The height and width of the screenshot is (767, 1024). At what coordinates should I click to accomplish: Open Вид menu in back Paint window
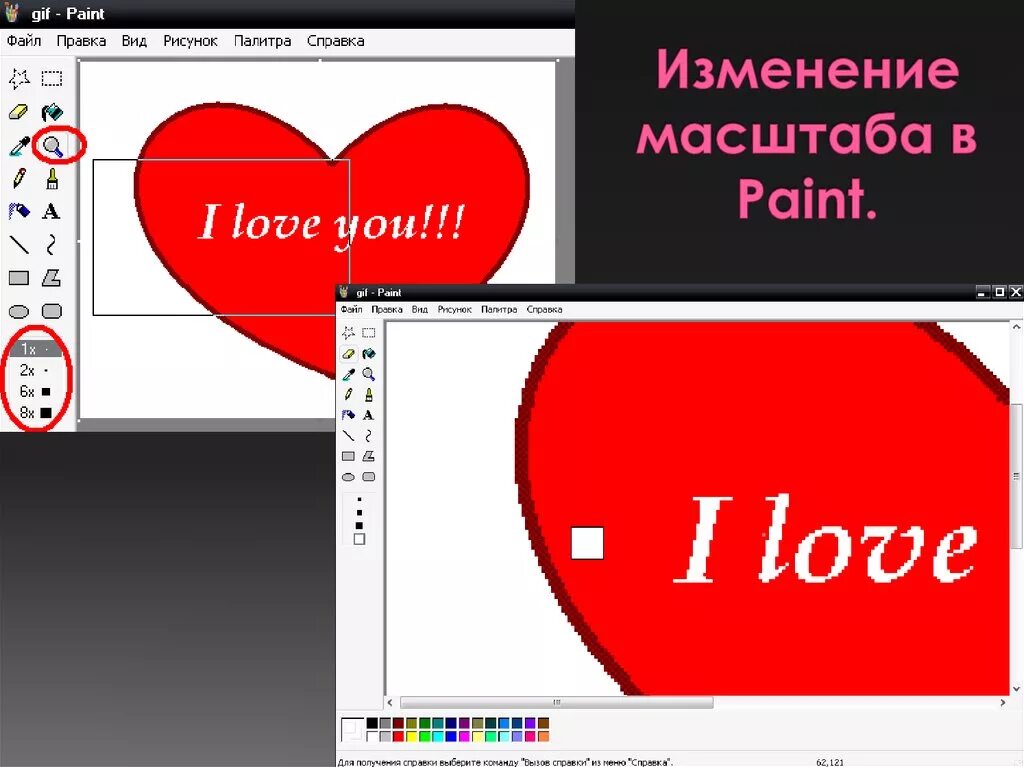tap(134, 41)
